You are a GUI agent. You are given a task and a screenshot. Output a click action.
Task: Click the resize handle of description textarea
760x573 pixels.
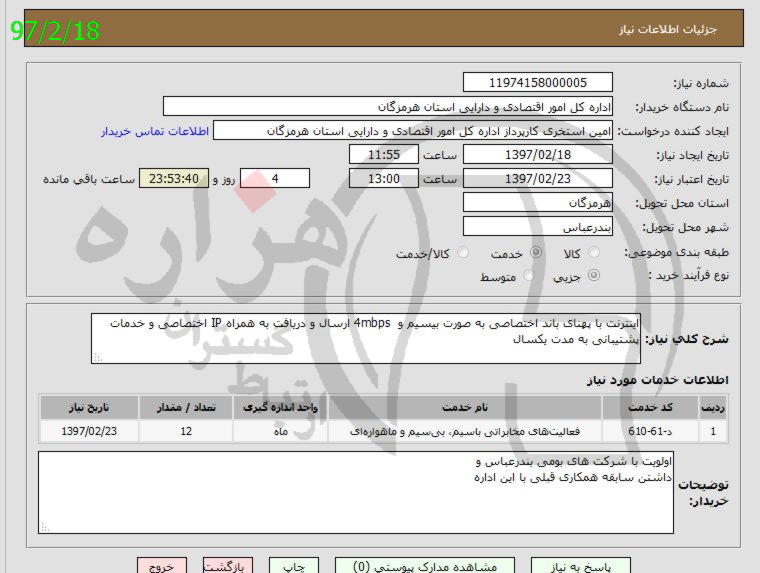(x=97, y=358)
